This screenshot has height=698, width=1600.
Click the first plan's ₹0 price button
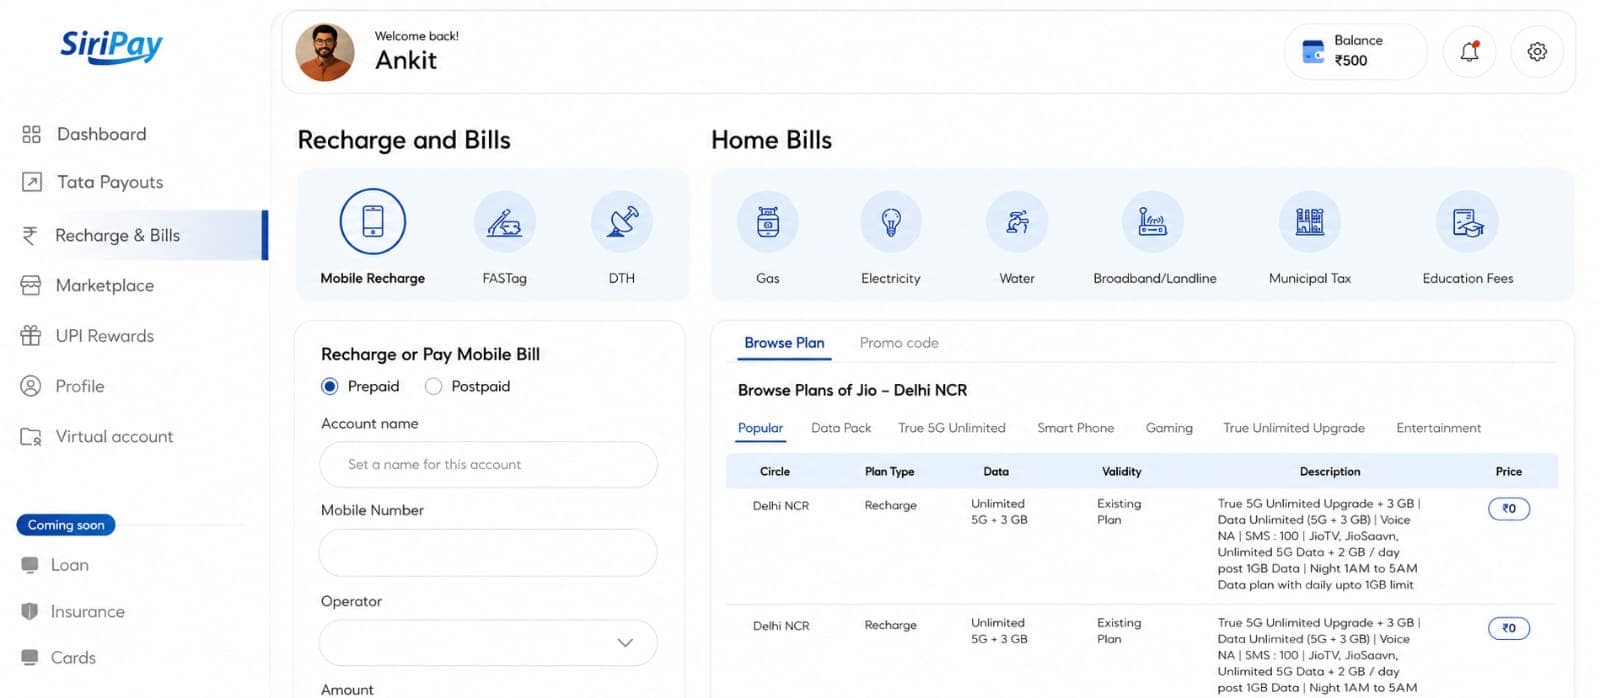pos(1509,509)
